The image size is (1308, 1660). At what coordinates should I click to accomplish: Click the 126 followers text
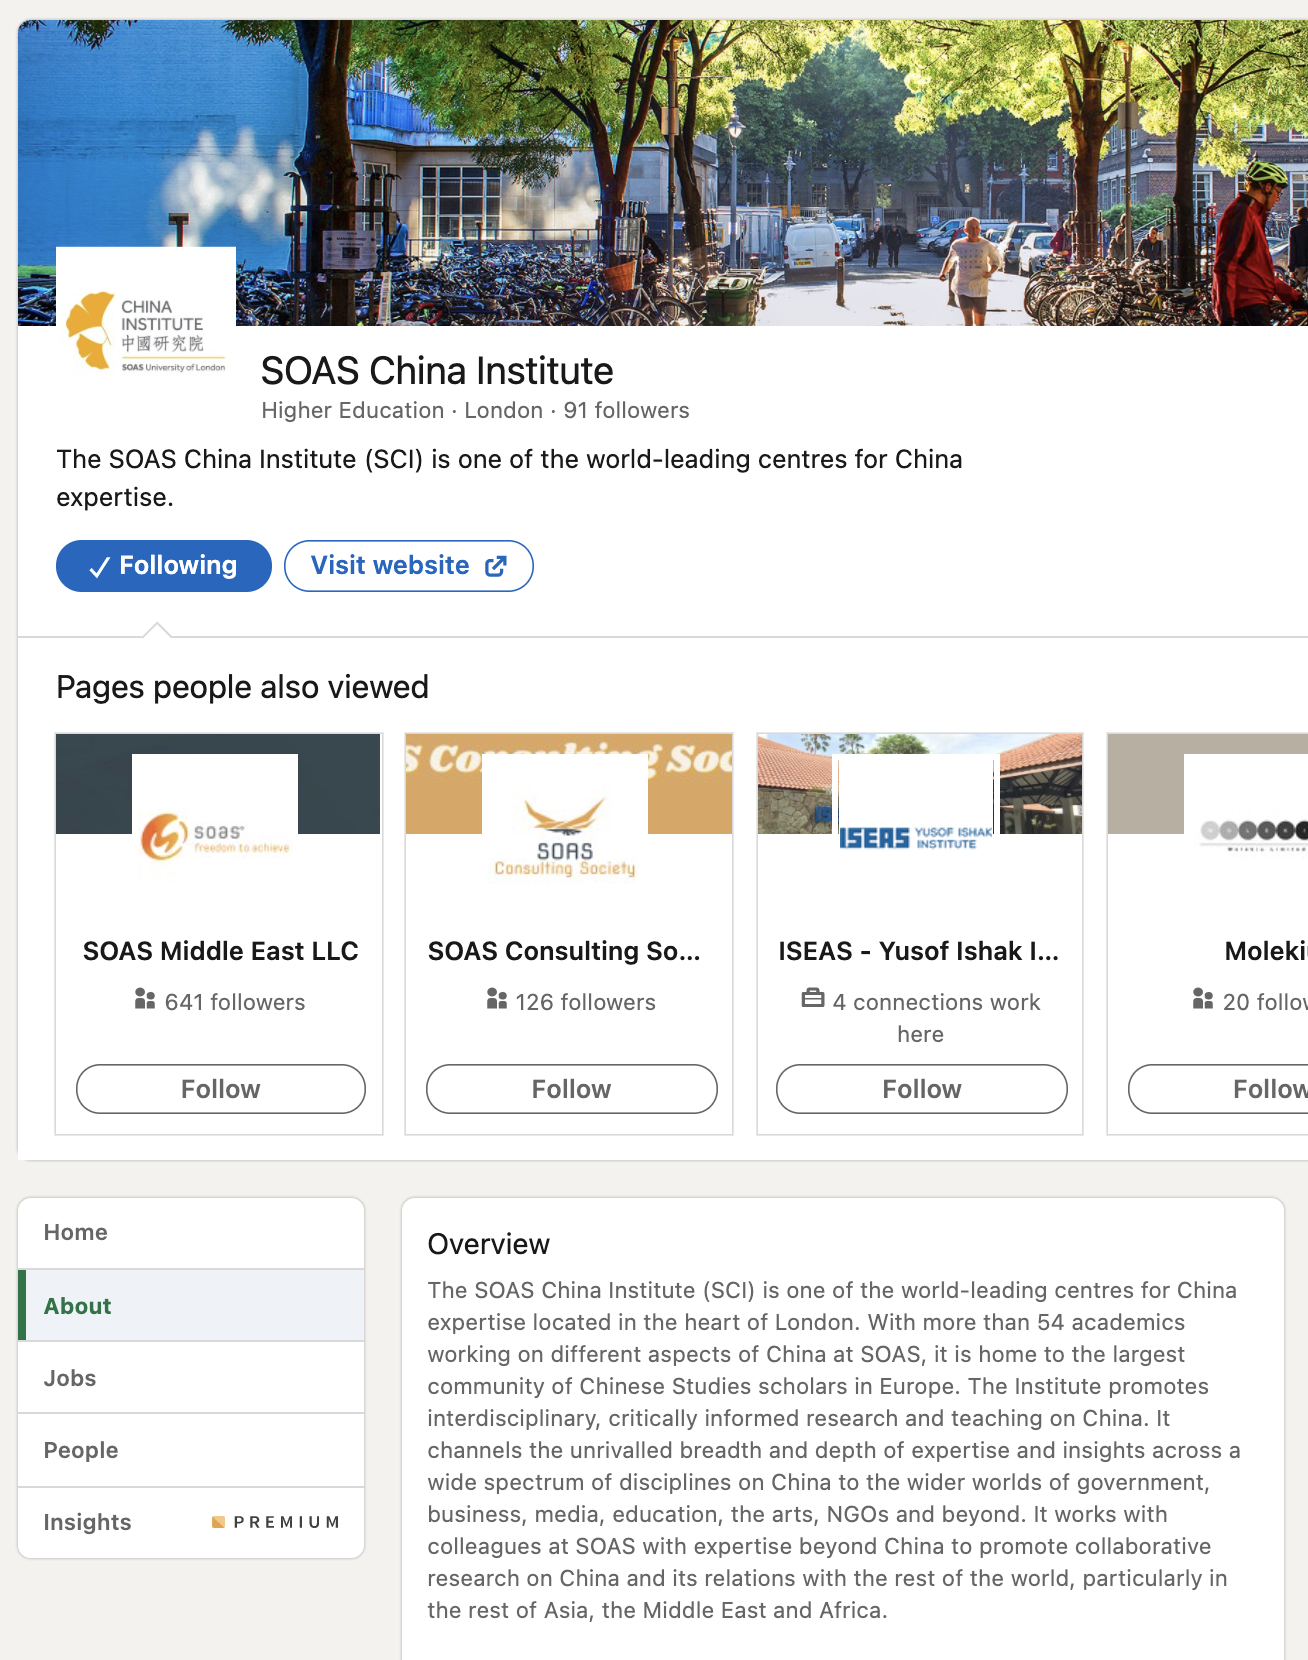click(586, 1002)
